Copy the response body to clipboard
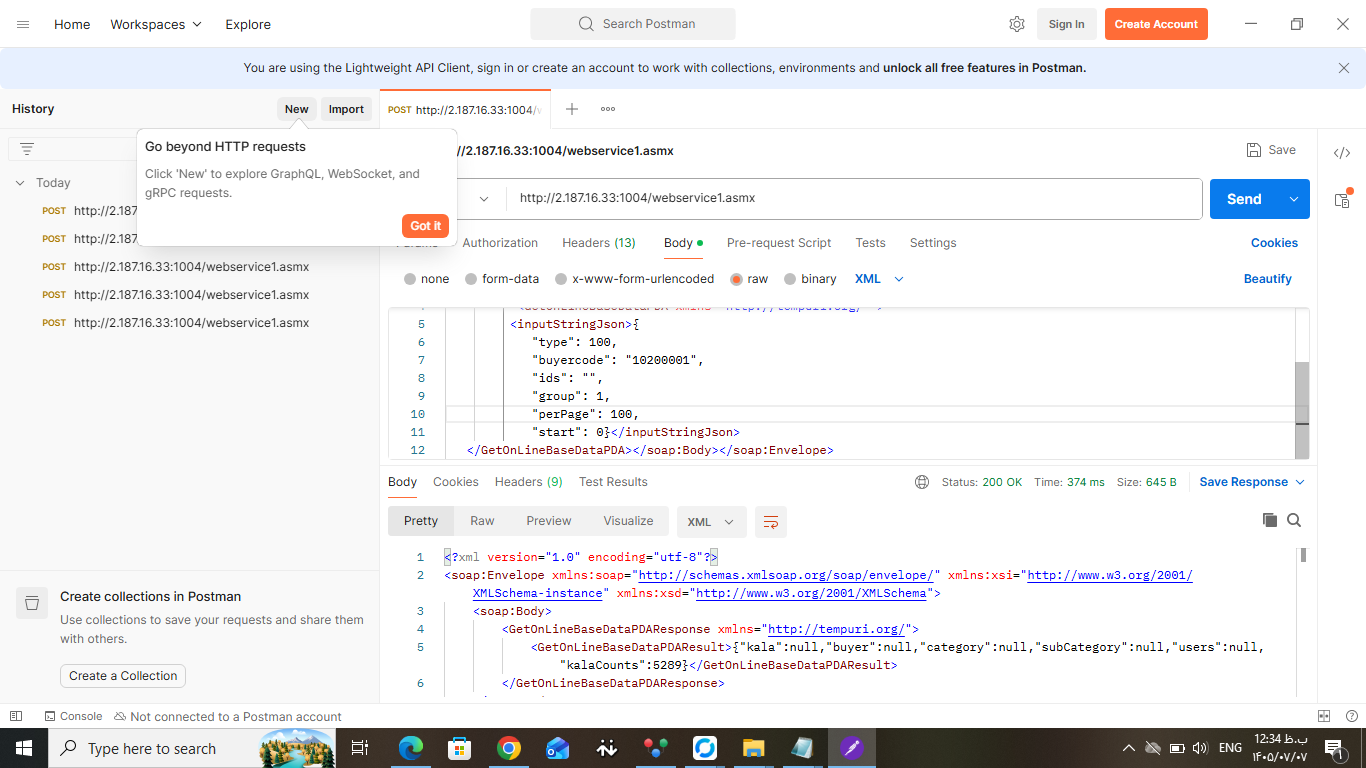Viewport: 1366px width, 768px height. 1270,520
